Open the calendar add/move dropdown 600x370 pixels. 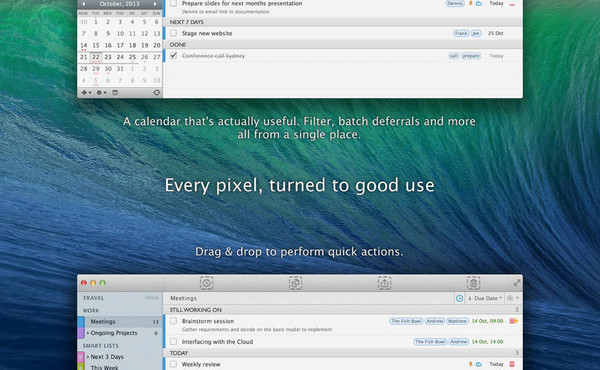[86, 93]
